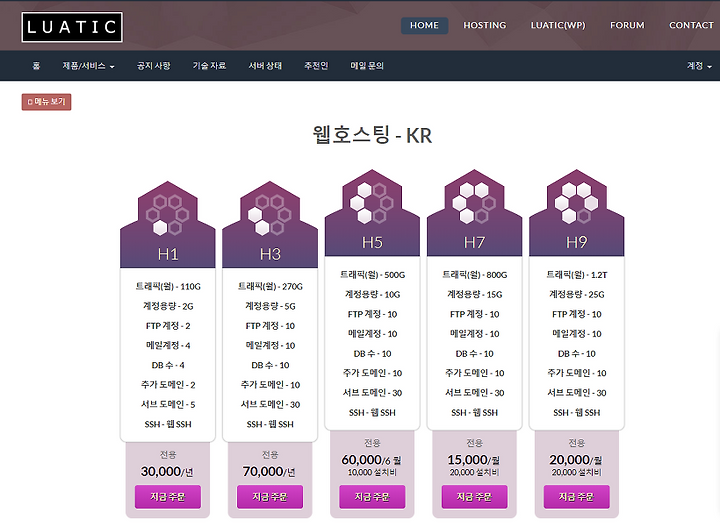Order the H7 plan with 지금 주문
The image size is (720, 527).
(474, 497)
